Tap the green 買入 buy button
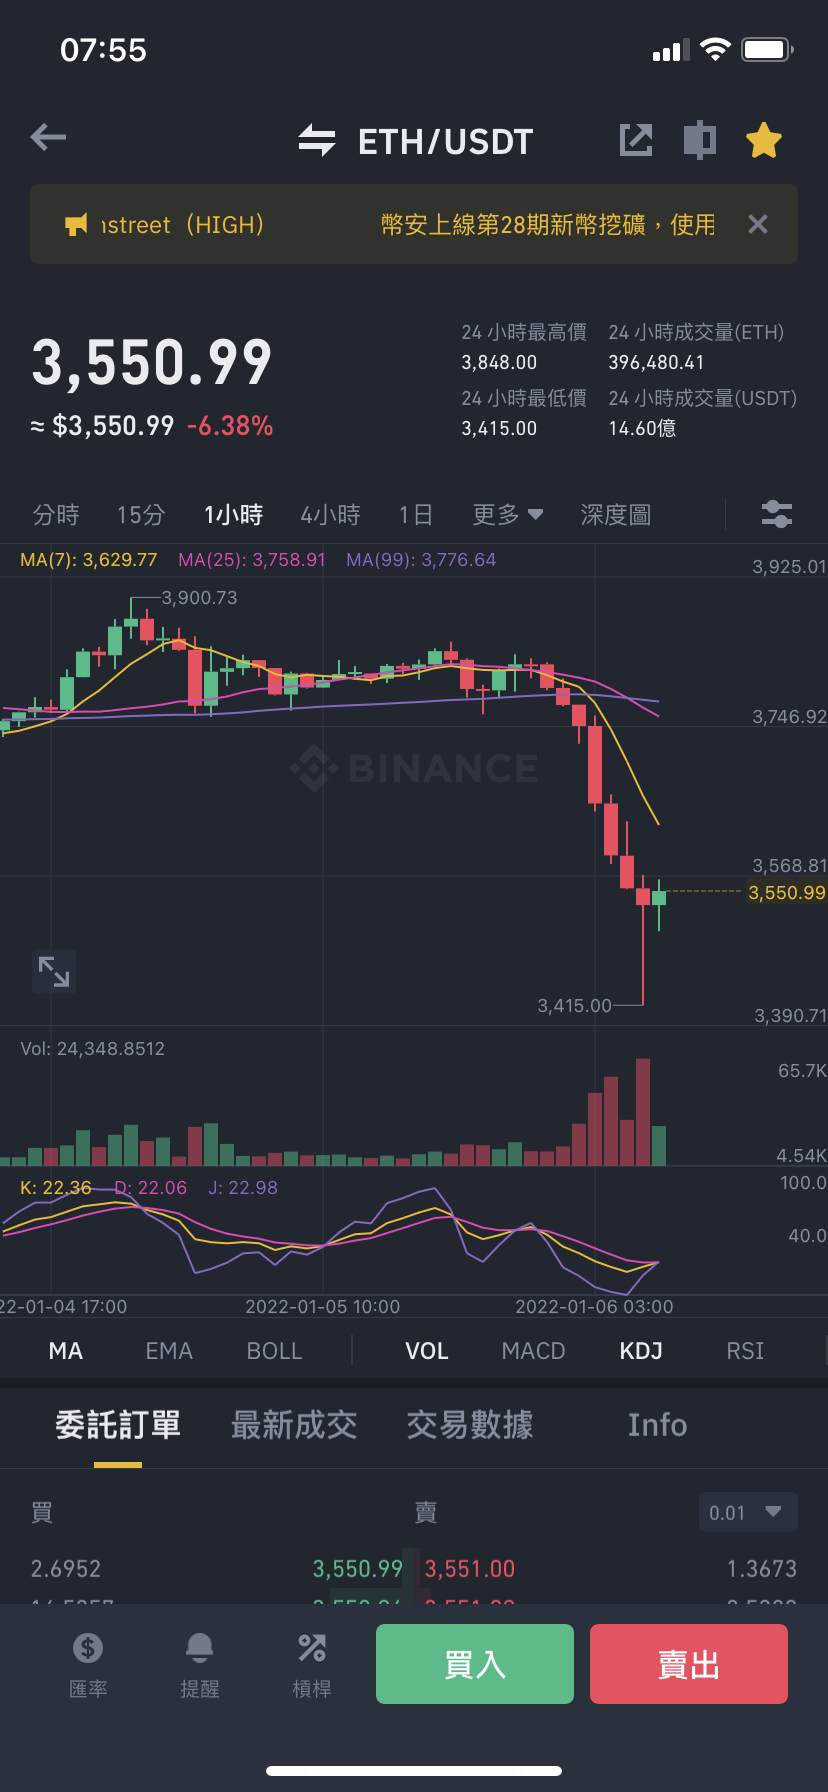The image size is (828, 1792). tap(475, 1664)
